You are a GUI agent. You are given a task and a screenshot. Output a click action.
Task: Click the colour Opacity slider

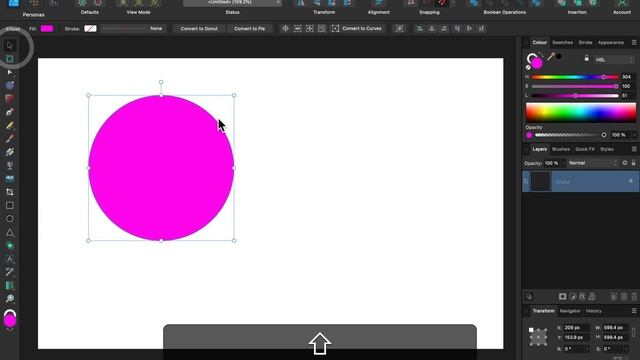(571, 135)
